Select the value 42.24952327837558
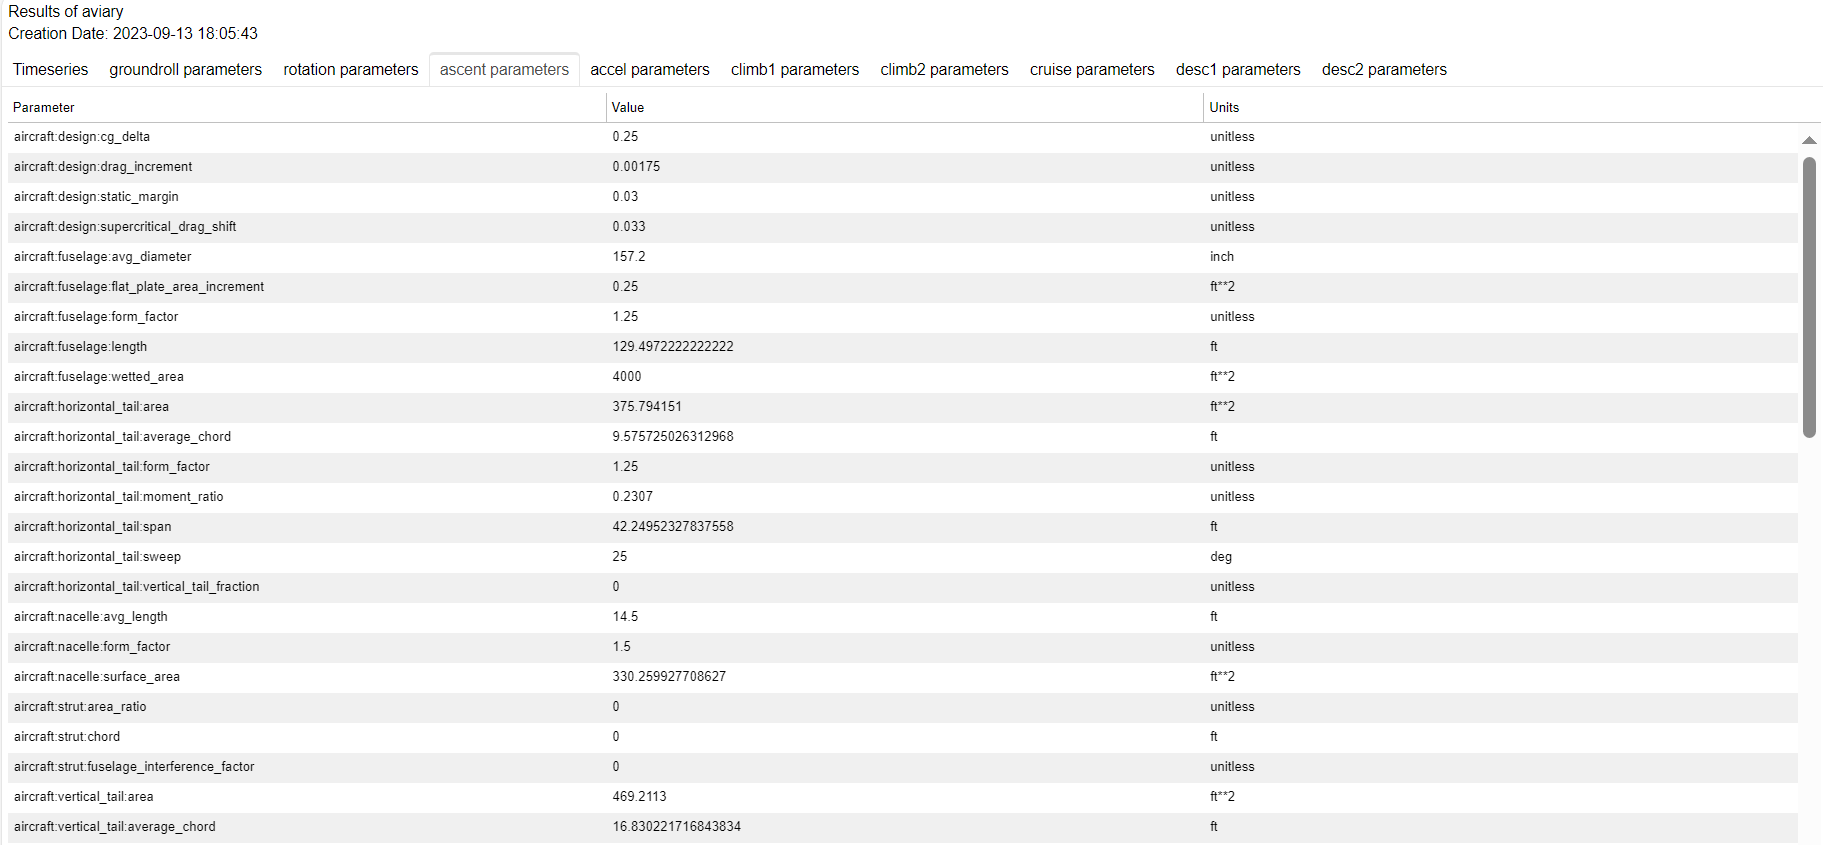 click(x=673, y=527)
